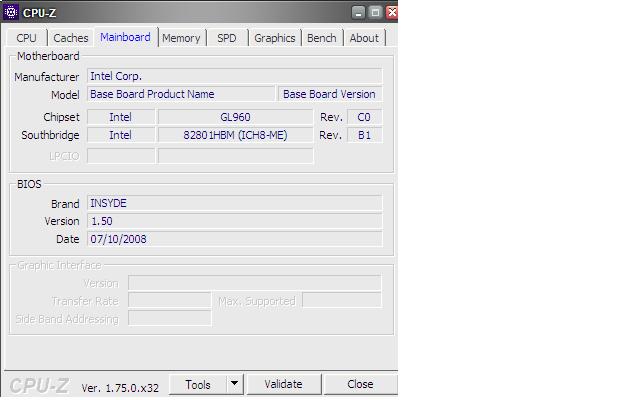Click the Manufacturer label

47,77
